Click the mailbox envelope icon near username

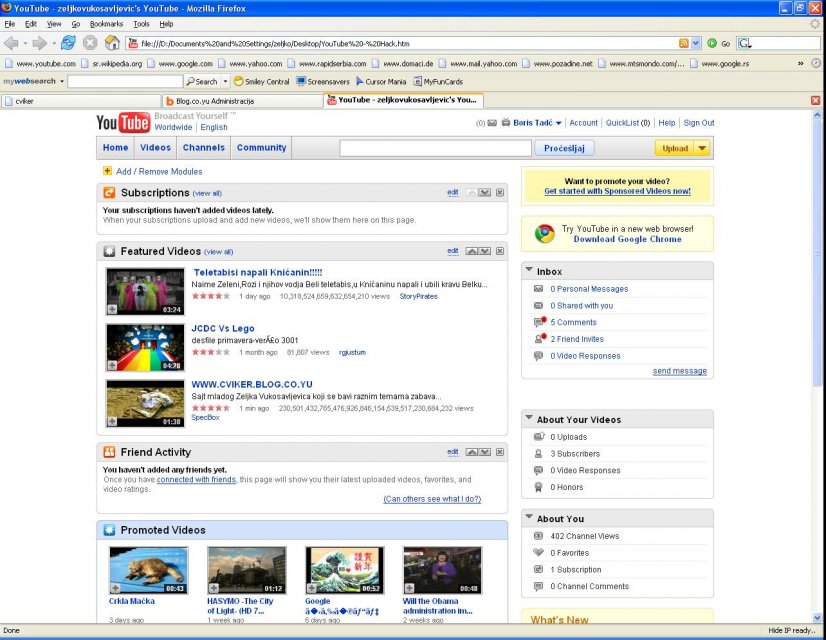tap(492, 123)
